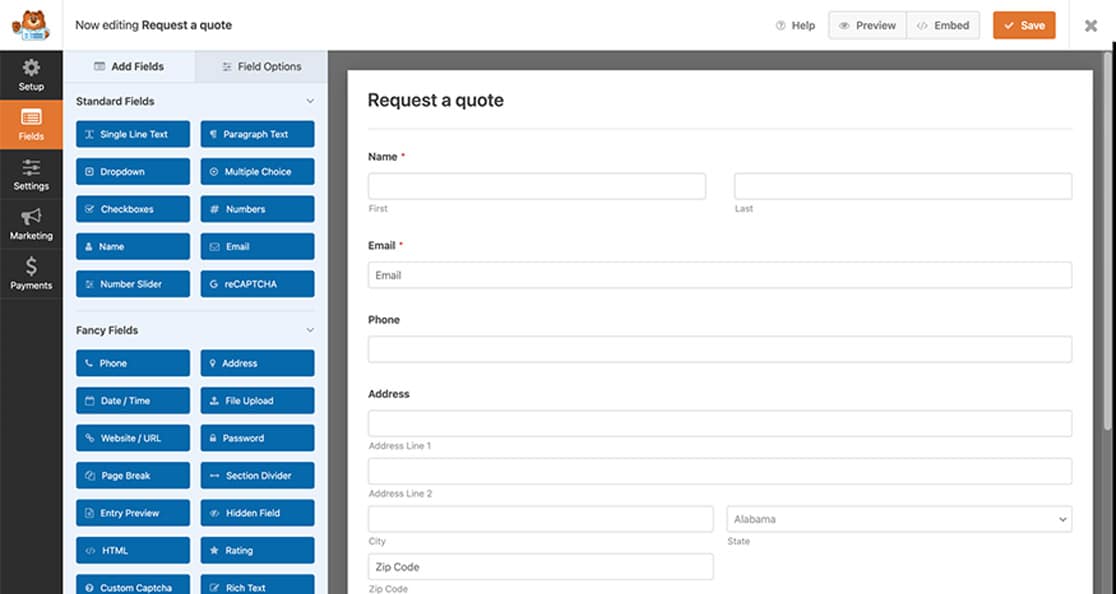This screenshot has width=1116, height=594.
Task: Add an HTML field
Action: point(133,551)
